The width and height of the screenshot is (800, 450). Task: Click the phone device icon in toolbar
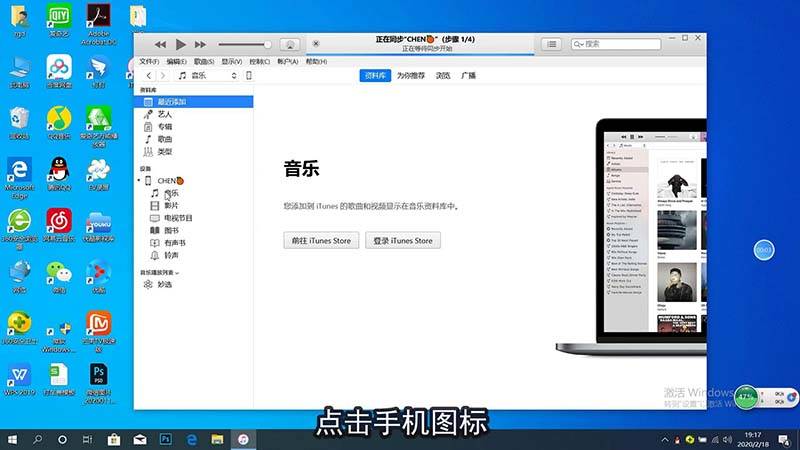[249, 76]
